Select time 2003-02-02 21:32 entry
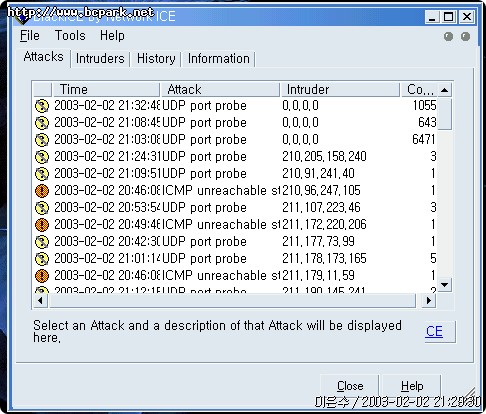 click(x=107, y=106)
